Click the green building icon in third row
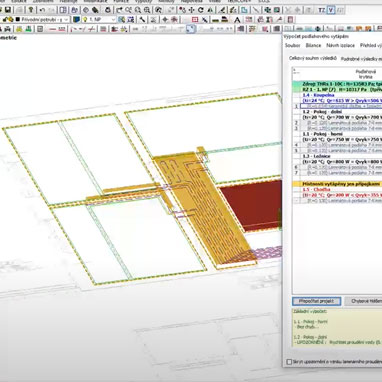Image resolution: width=382 pixels, height=382 pixels. pyautogui.click(x=29, y=29)
